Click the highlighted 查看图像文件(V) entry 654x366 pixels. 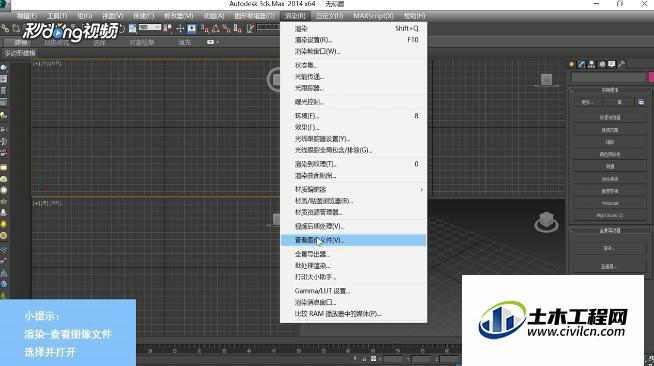pyautogui.click(x=353, y=240)
